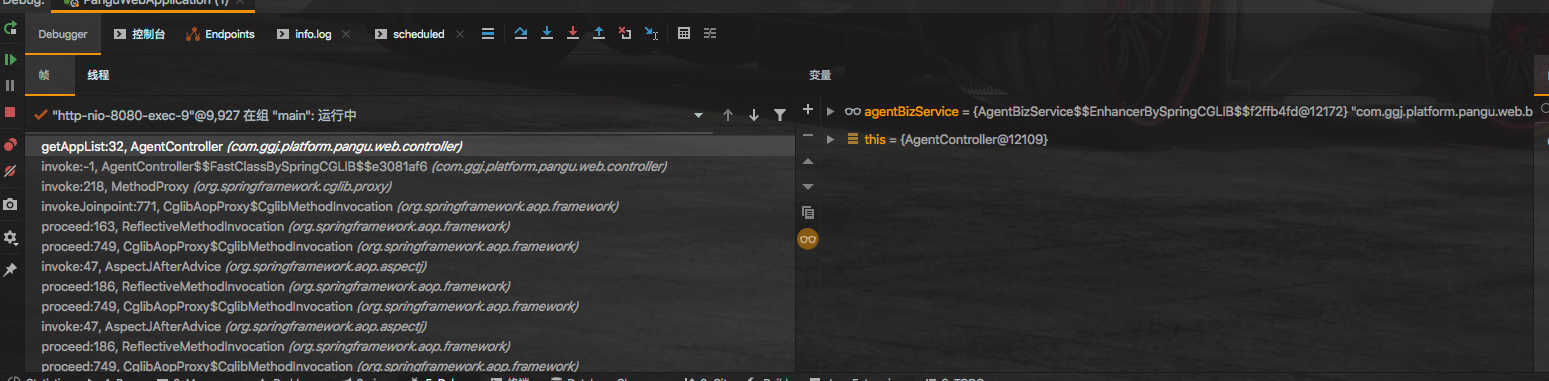Move the watch up in variables panel
Image resolution: width=1549 pixels, height=381 pixels.
808,161
